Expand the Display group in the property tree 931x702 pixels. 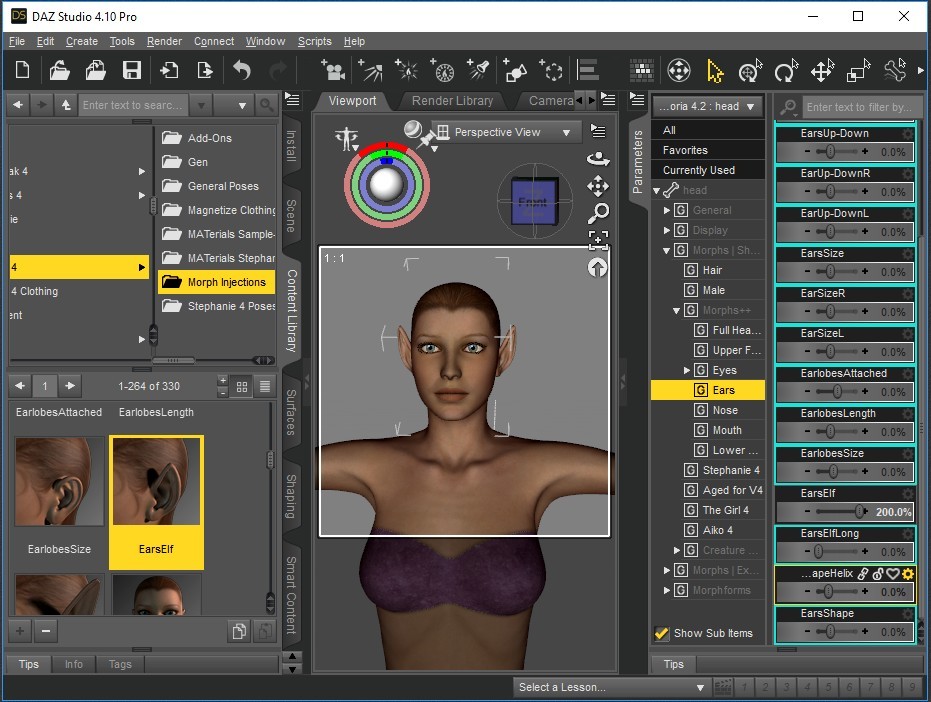[x=666, y=230]
